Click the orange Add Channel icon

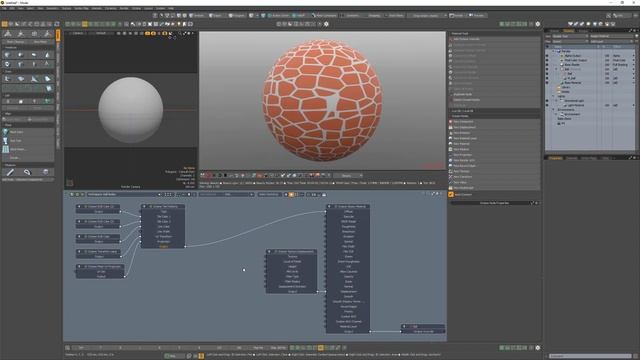point(451,195)
